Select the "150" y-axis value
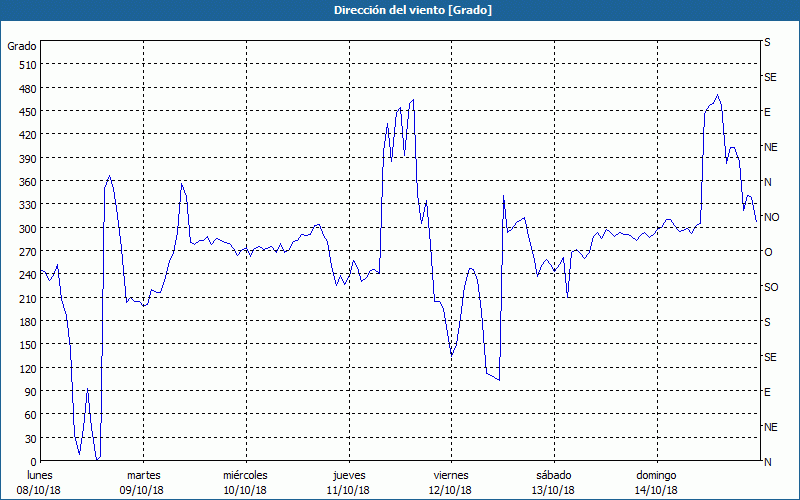 click(28, 345)
